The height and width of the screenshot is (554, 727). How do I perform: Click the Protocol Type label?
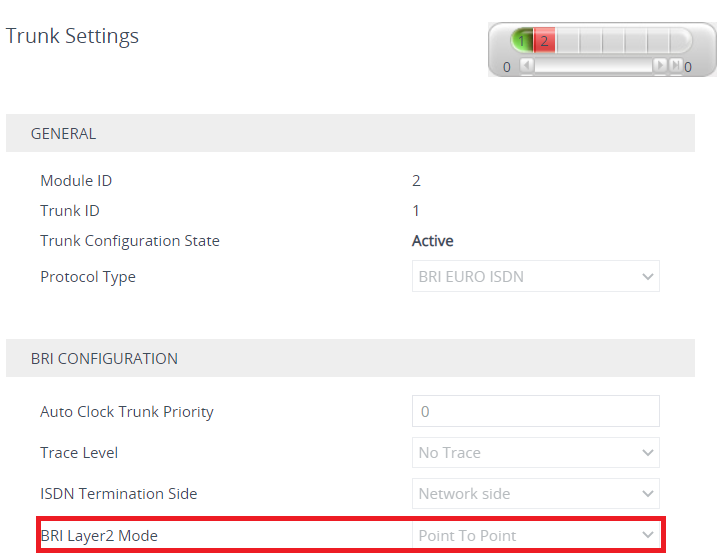click(x=88, y=277)
